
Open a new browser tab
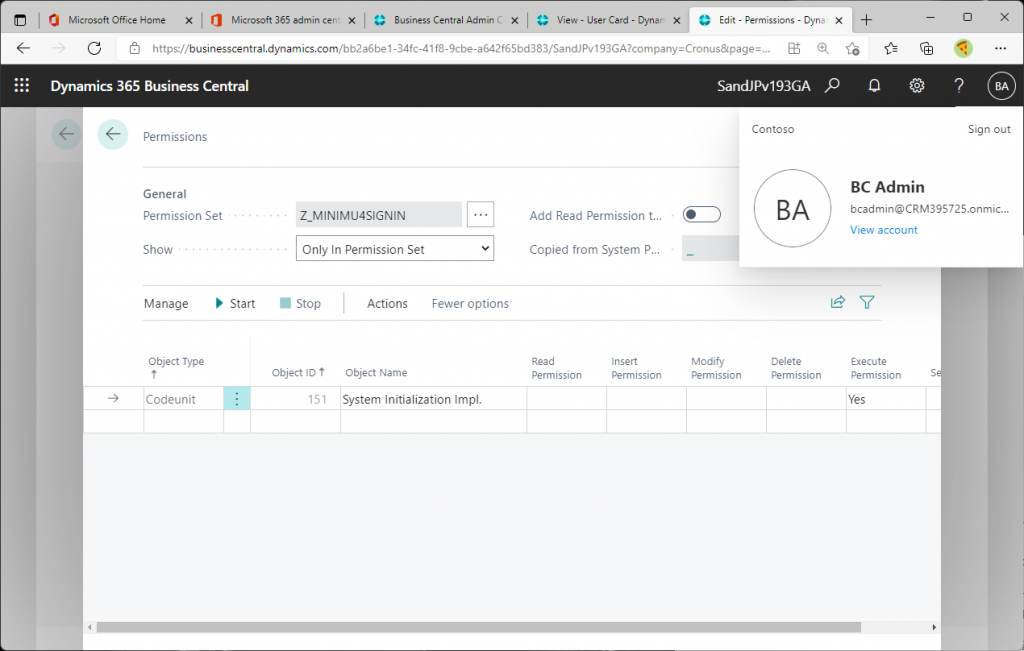click(866, 20)
